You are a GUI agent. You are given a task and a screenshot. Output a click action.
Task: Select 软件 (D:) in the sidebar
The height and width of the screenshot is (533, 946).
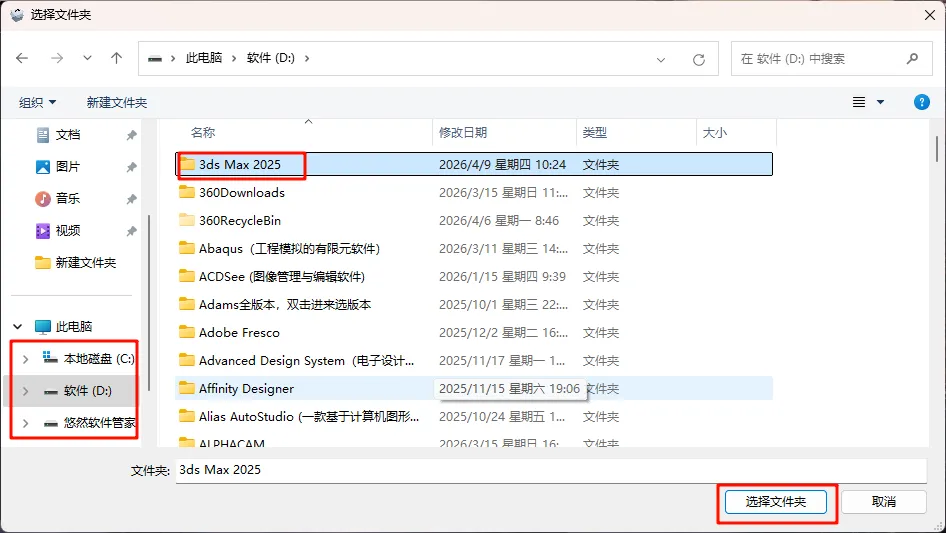click(87, 391)
